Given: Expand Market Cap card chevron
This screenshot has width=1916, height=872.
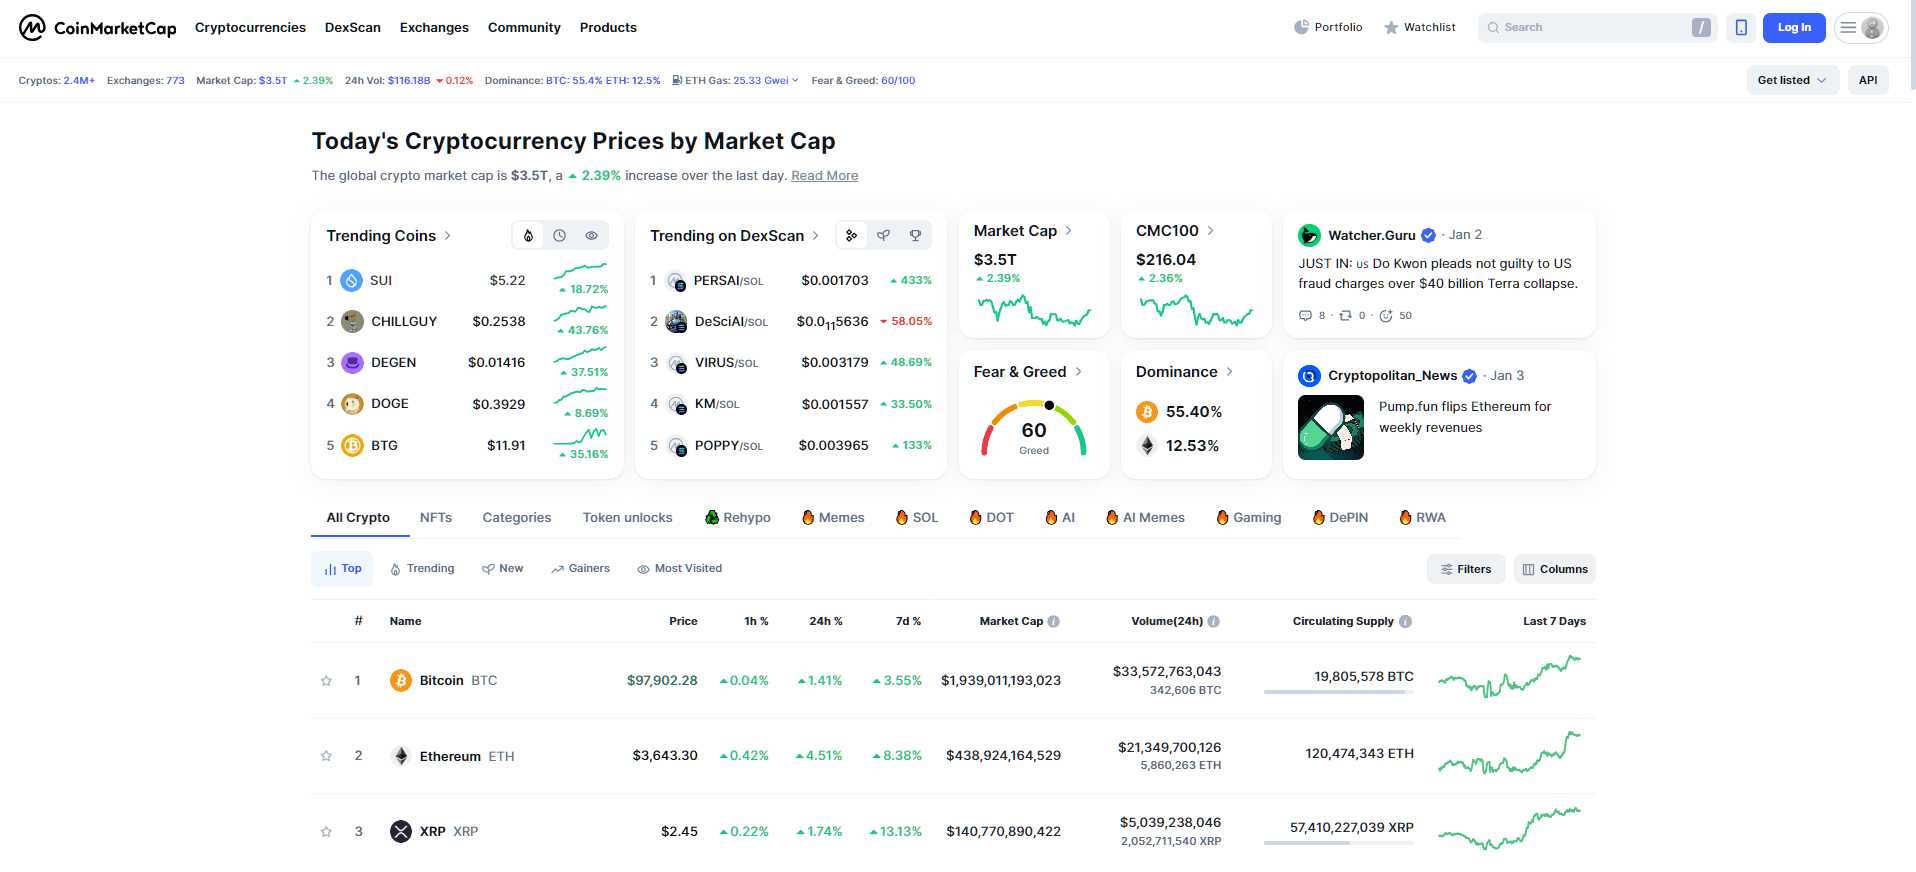Looking at the screenshot, I should point(1068,231).
